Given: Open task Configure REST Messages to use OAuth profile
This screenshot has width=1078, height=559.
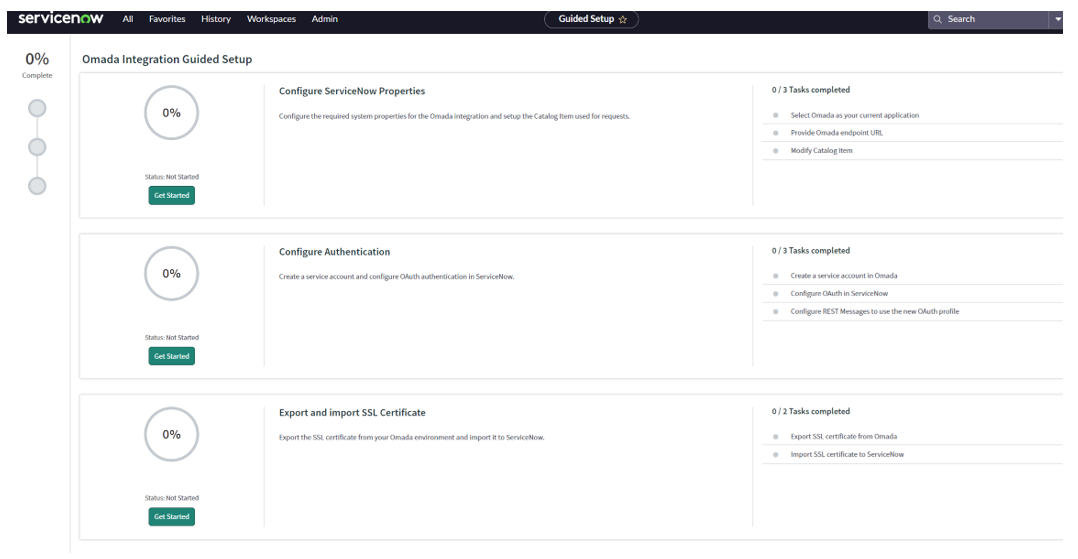Looking at the screenshot, I should click(874, 311).
